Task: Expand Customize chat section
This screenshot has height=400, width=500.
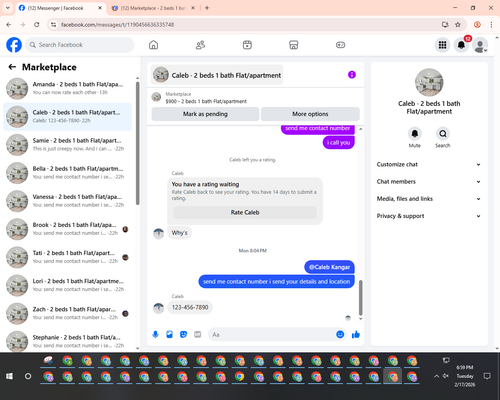Action: tap(429, 164)
